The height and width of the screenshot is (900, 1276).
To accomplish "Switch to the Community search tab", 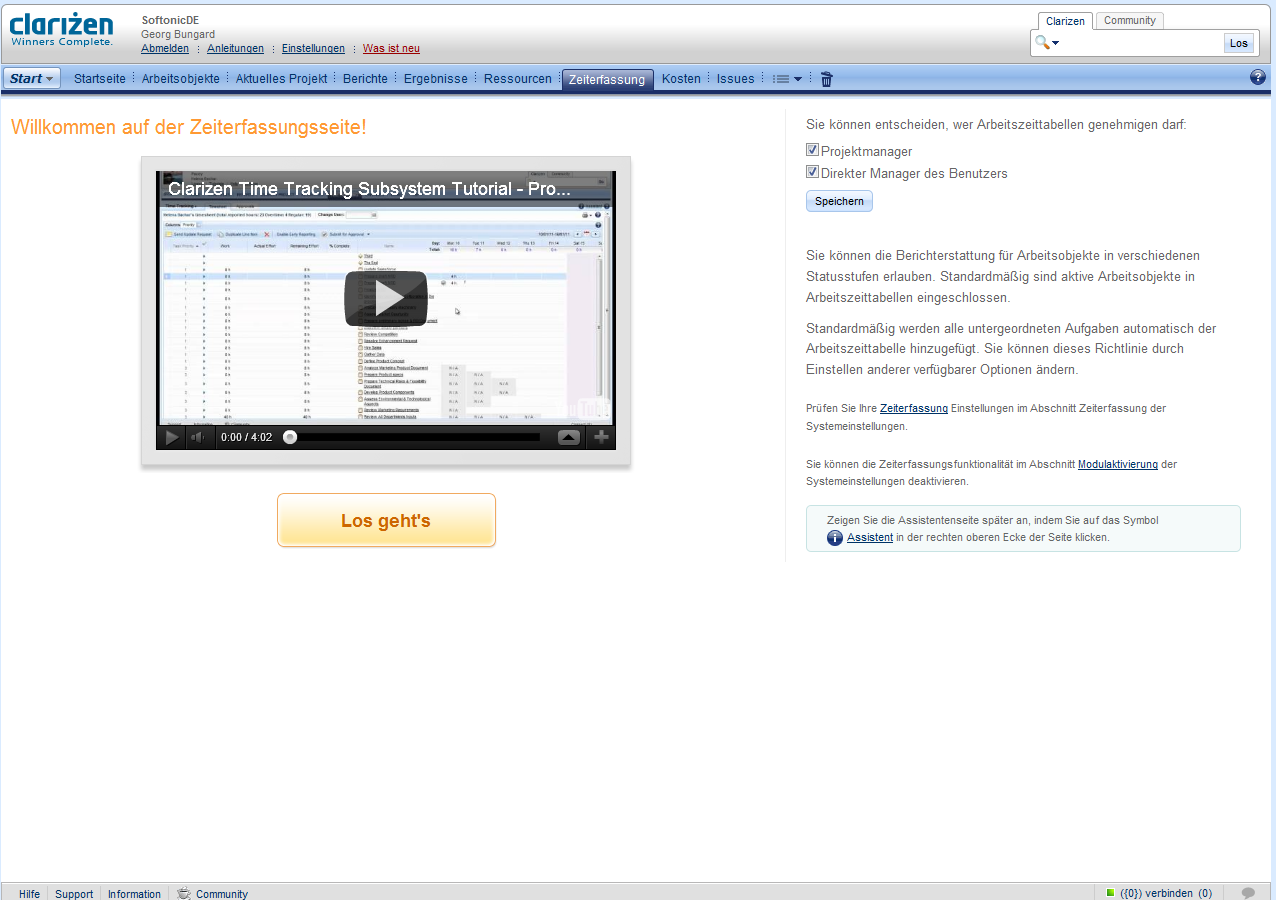I will click(x=1129, y=20).
